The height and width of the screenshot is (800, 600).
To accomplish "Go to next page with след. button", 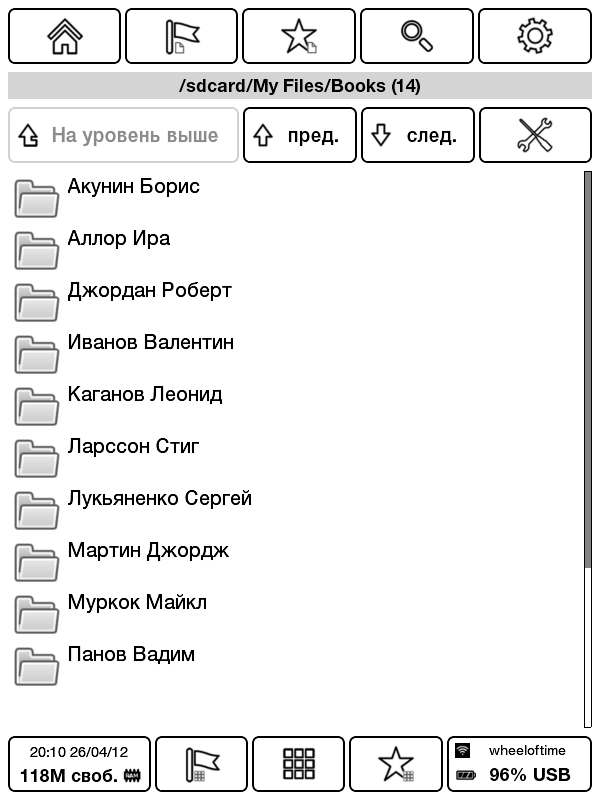I will click(x=417, y=135).
